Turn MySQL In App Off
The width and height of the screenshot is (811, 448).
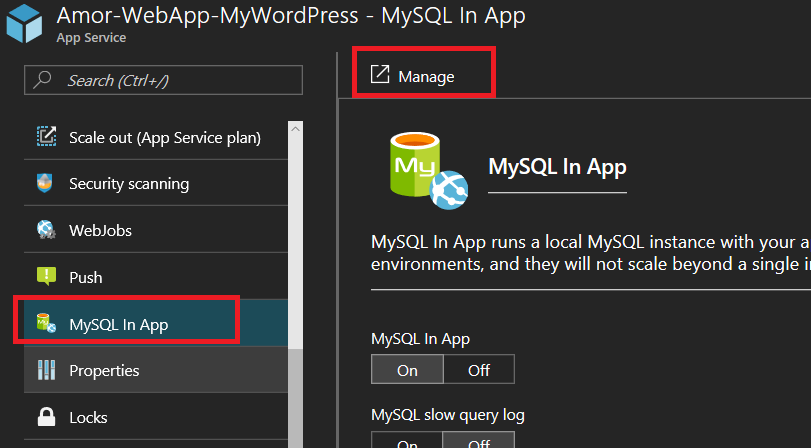(x=479, y=369)
